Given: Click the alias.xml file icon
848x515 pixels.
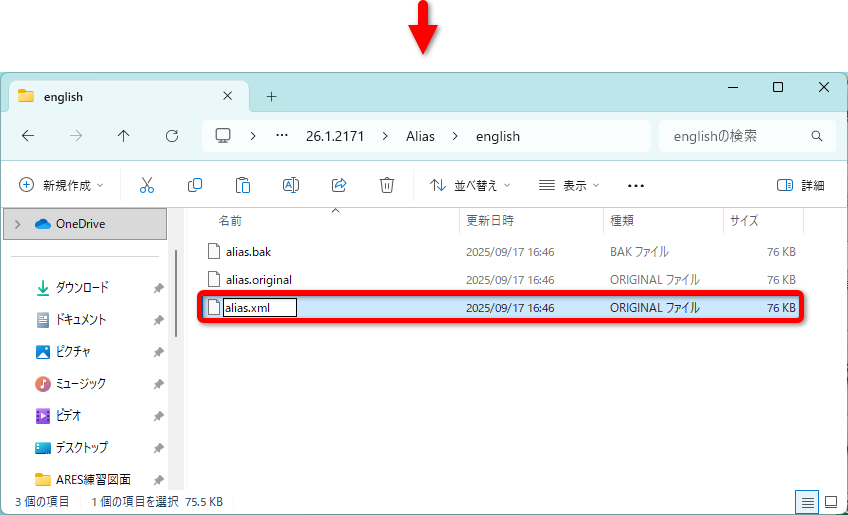Looking at the screenshot, I should pos(214,308).
